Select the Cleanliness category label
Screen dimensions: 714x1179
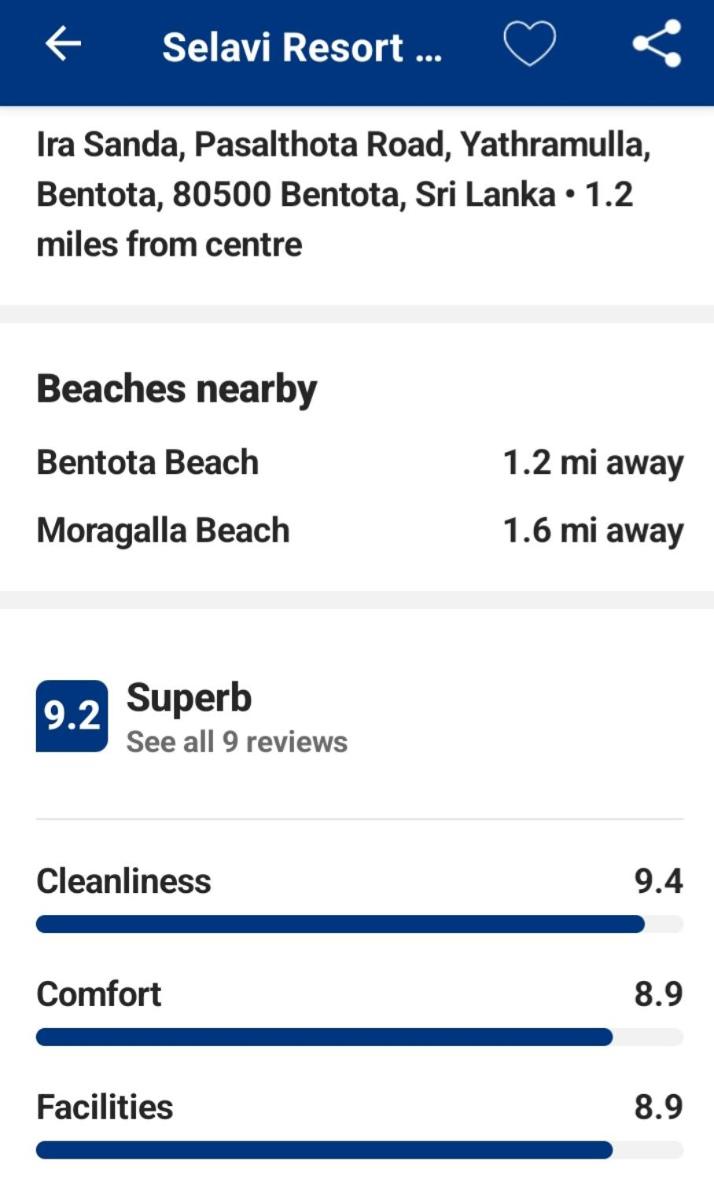124,881
